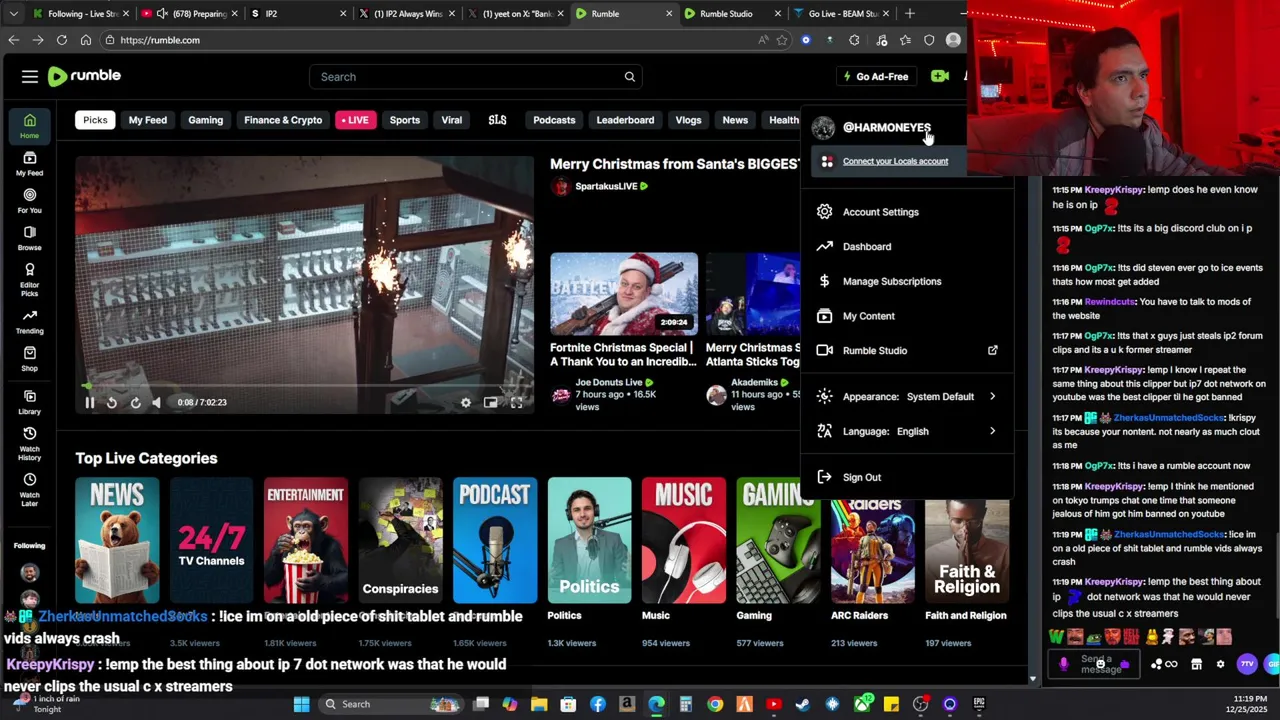This screenshot has width=1280, height=720.
Task: Open the Rumble hamburger menu
Action: click(x=30, y=76)
